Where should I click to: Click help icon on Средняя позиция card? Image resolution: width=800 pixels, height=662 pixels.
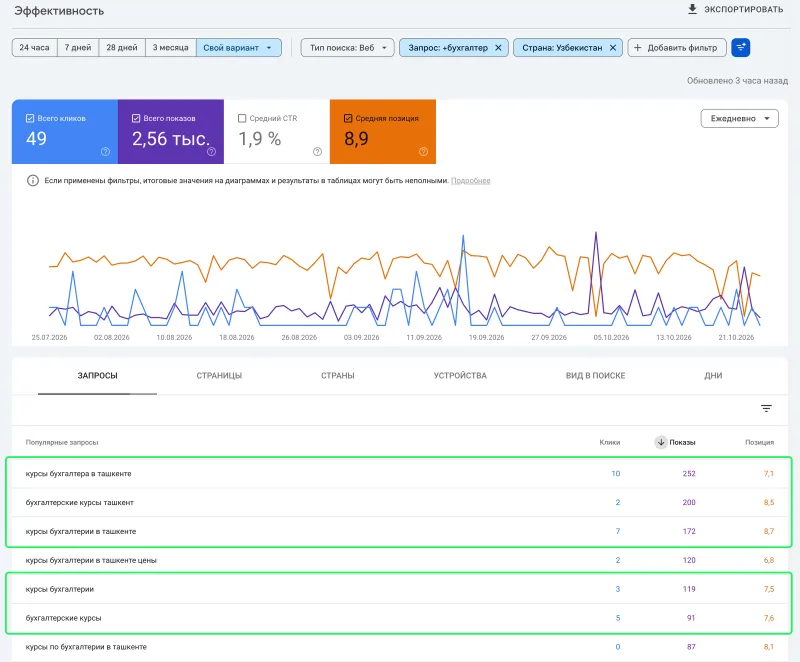[x=423, y=151]
